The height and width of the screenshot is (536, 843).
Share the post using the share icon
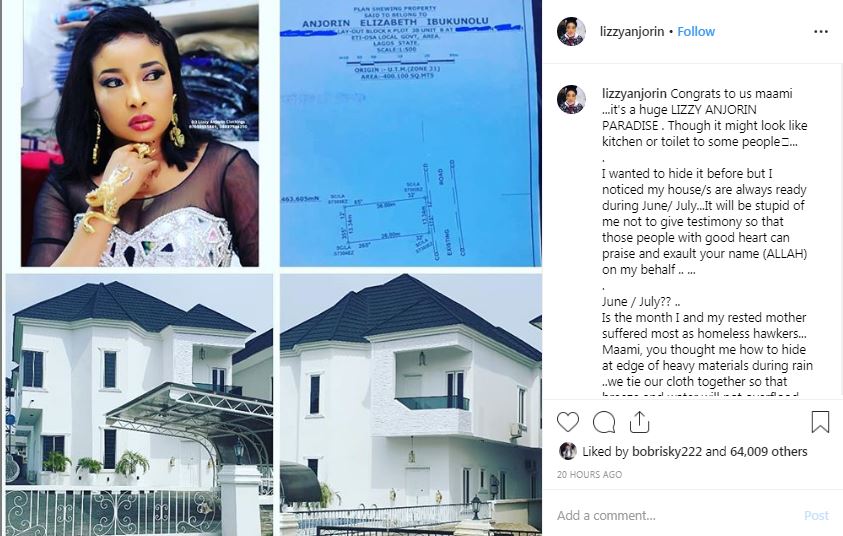pyautogui.click(x=639, y=422)
